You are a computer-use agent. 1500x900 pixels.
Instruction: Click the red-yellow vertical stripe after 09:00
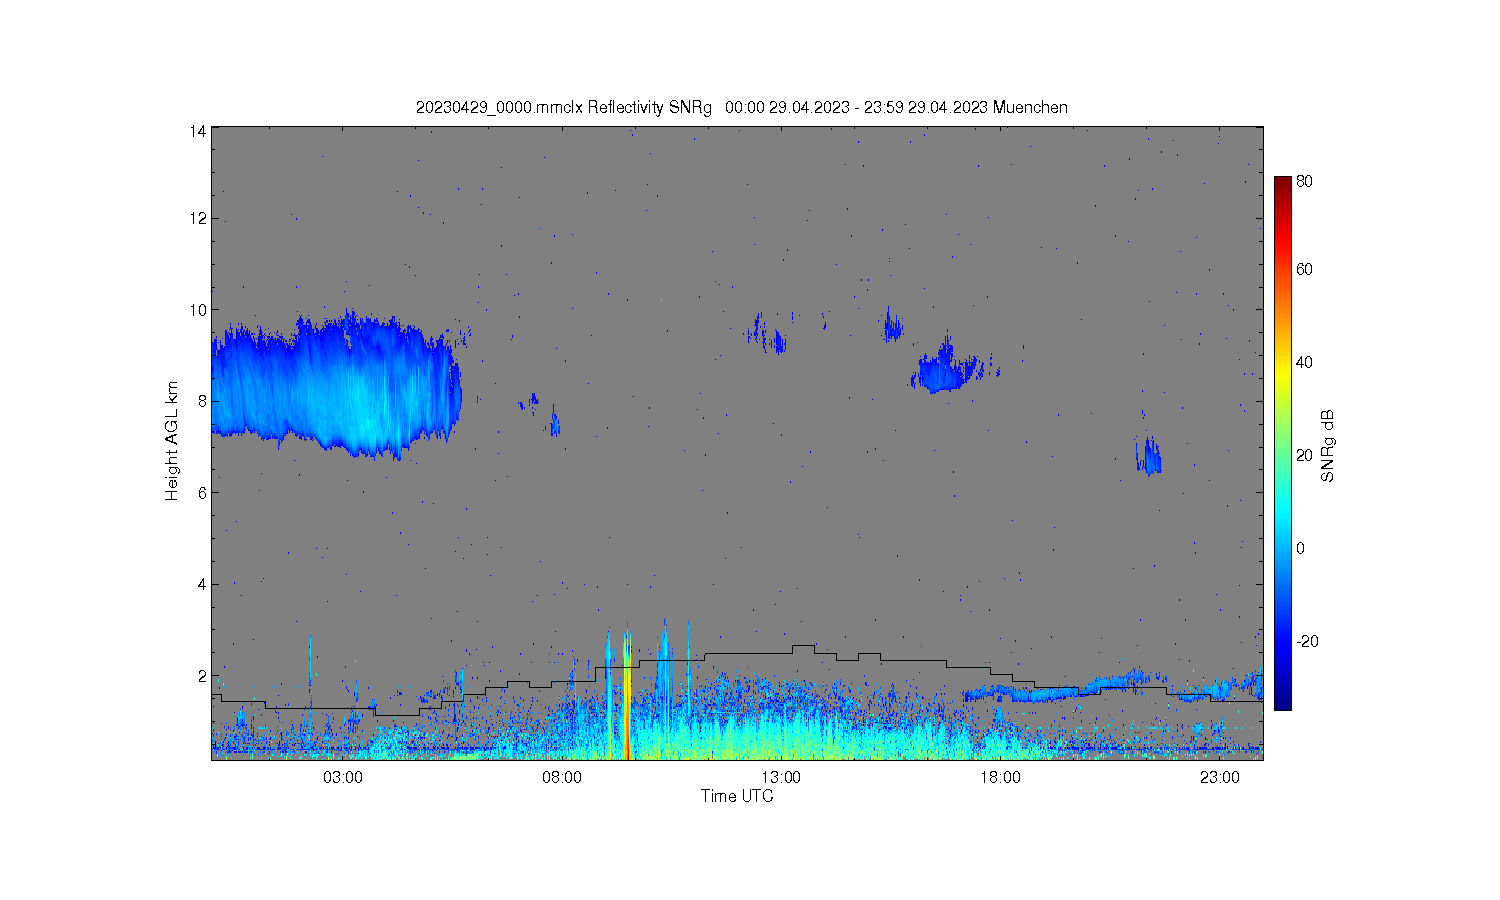tap(627, 695)
